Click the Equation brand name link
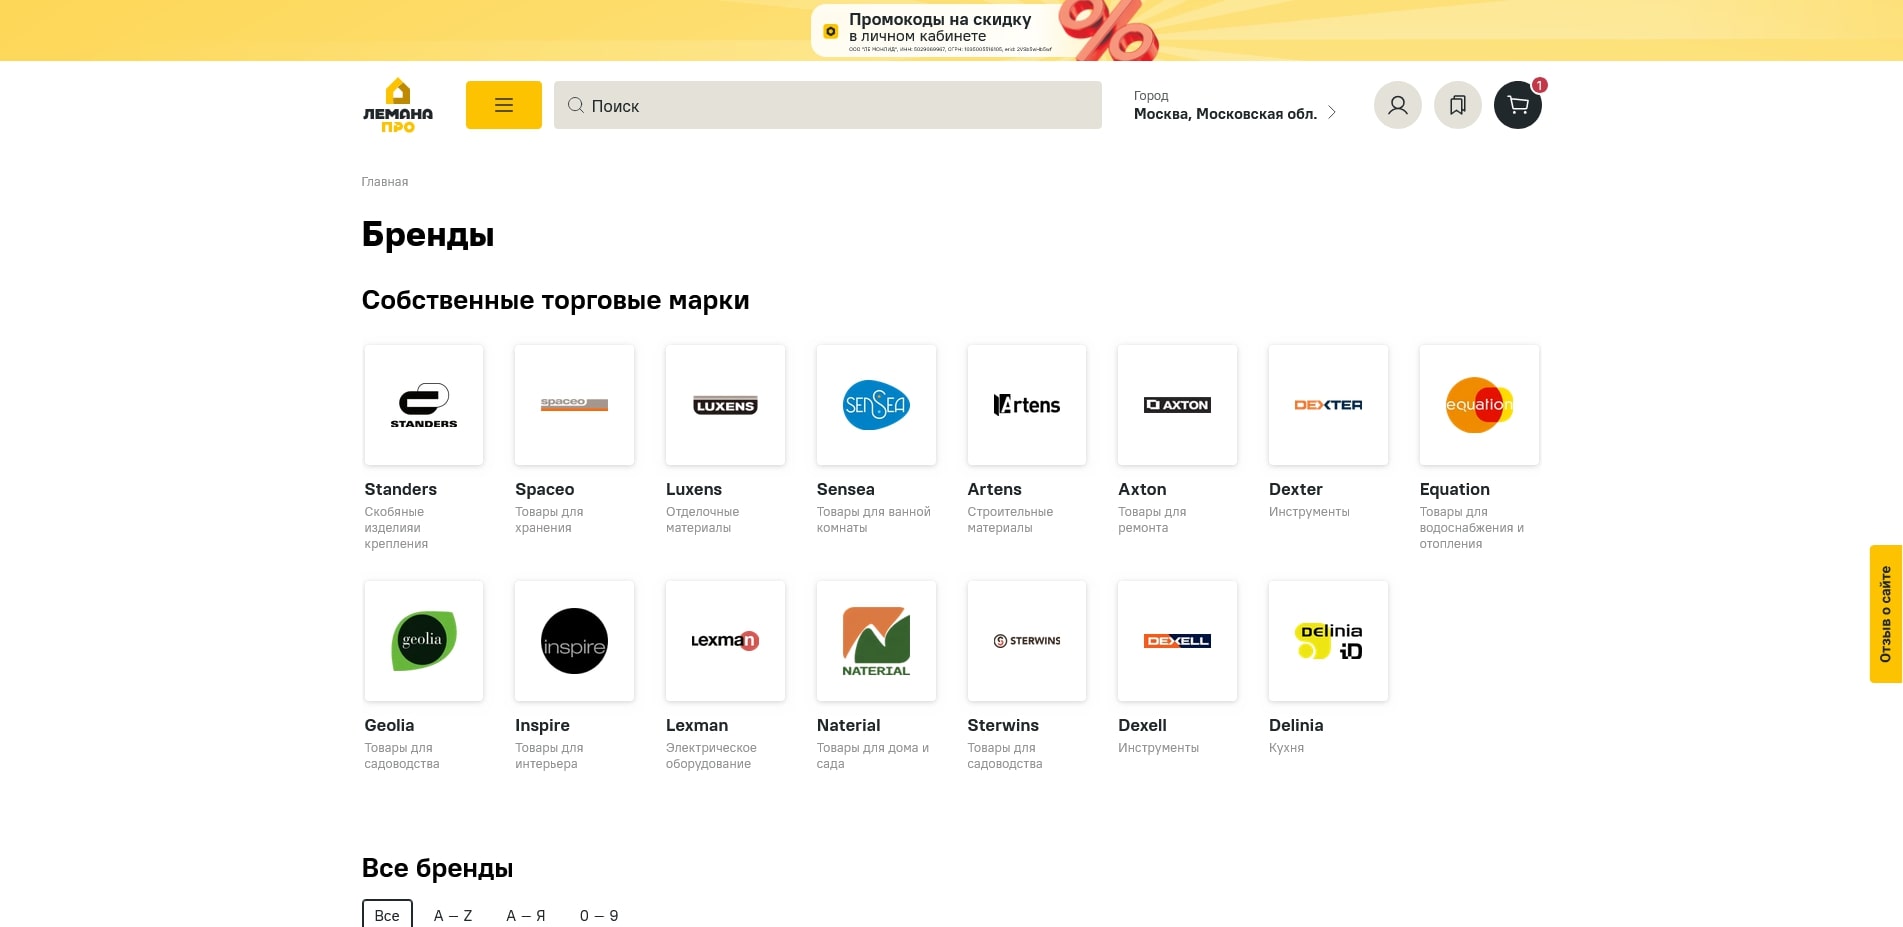Screen dimensions: 1903x927 click(x=1455, y=489)
